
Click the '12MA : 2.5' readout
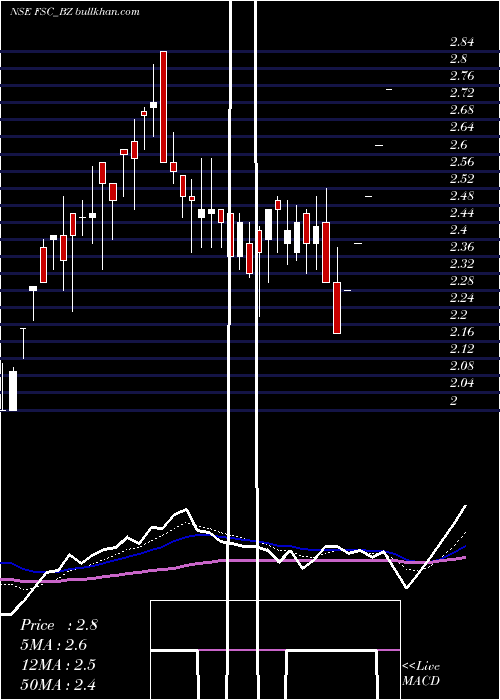(58, 664)
